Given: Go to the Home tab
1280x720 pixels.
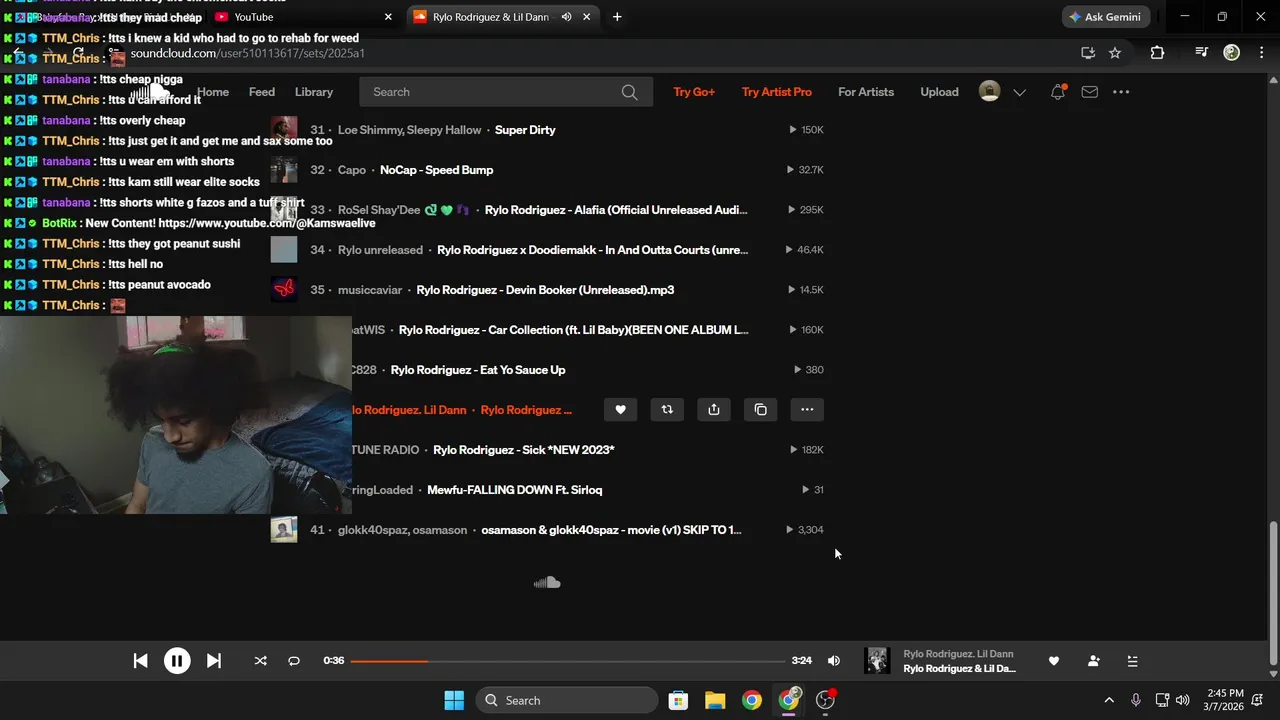Looking at the screenshot, I should pos(213,92).
